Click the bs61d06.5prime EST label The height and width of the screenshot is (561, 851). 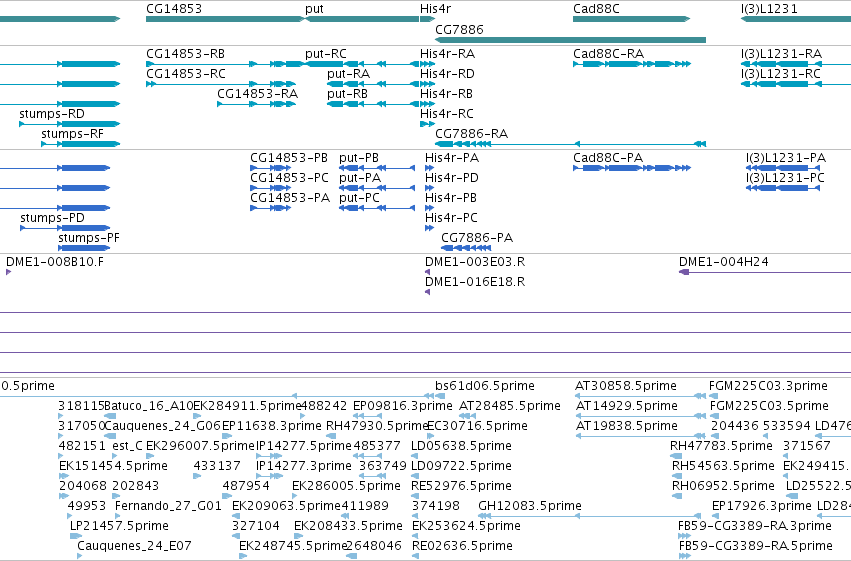[x=485, y=386]
